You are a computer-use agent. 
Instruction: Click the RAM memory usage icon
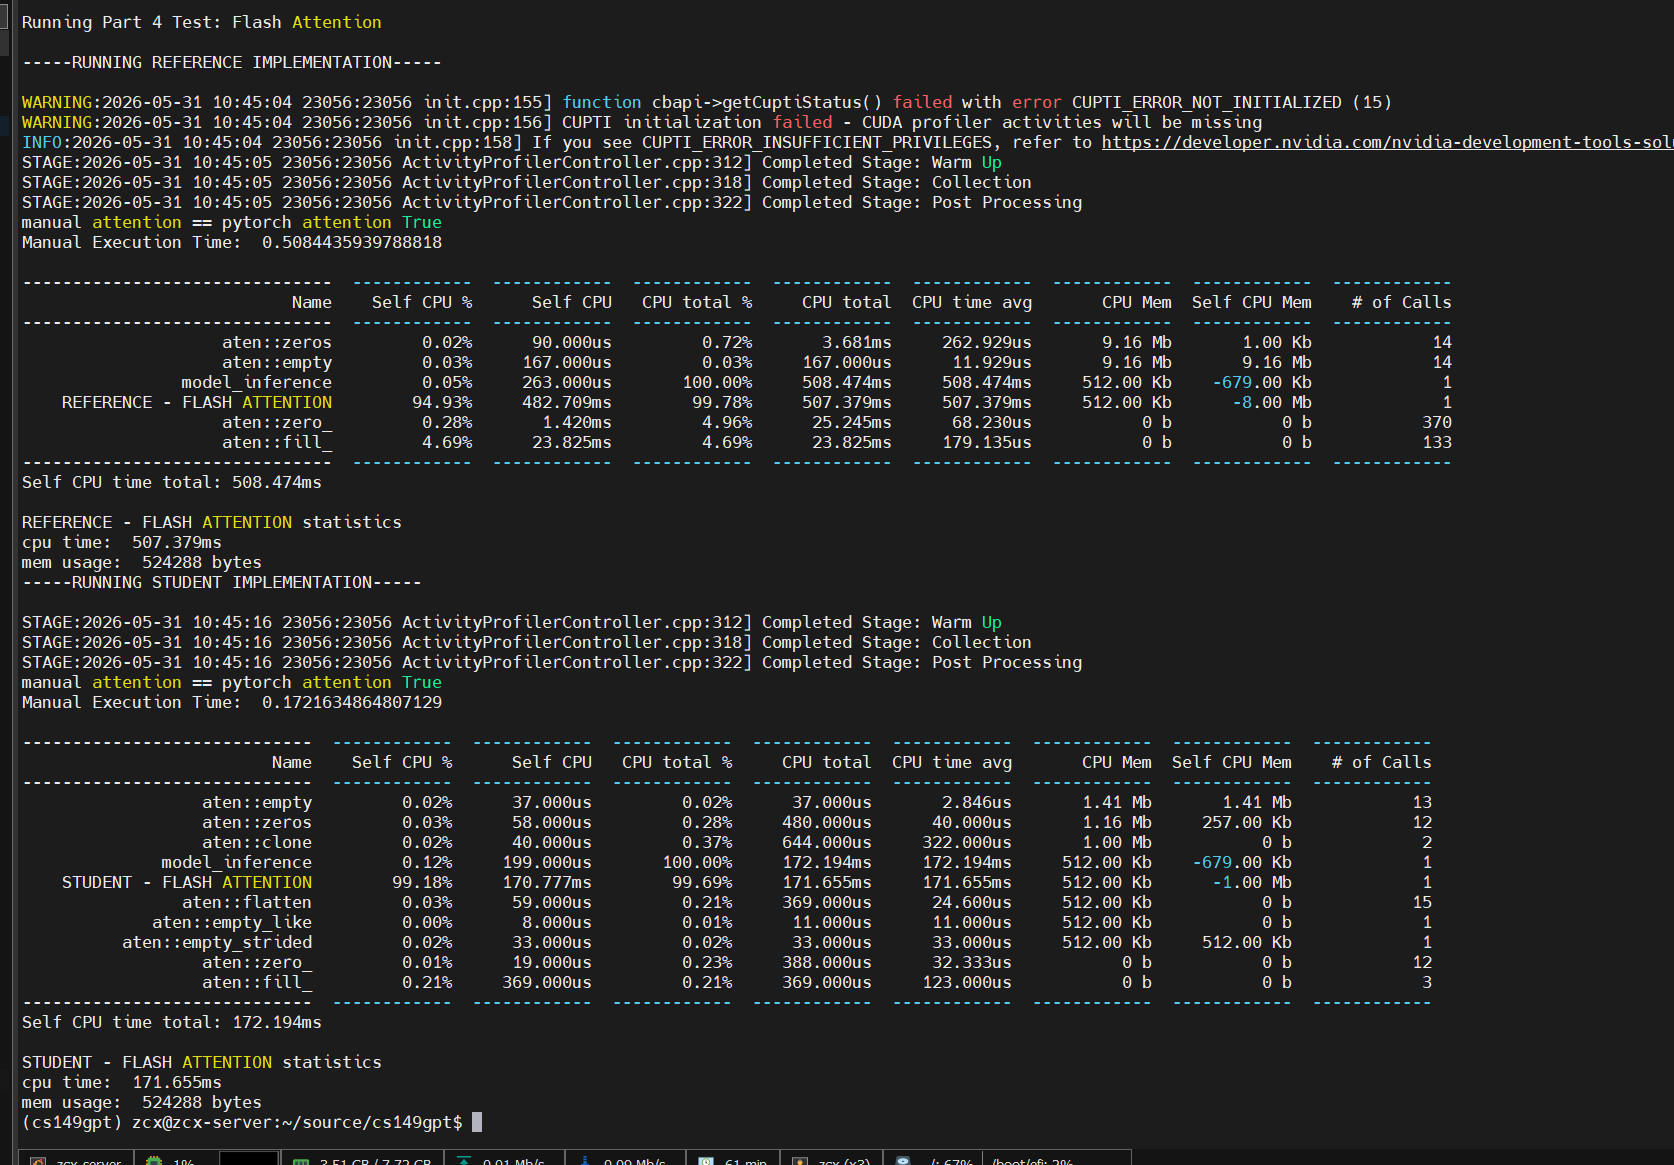point(301,1162)
